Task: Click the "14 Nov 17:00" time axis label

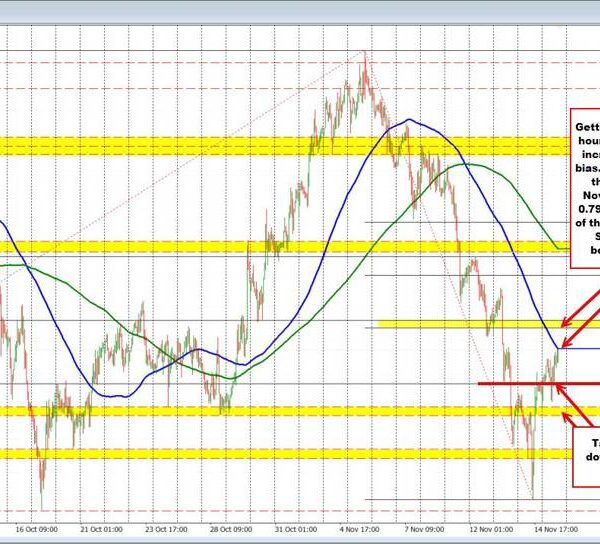Action: pyautogui.click(x=556, y=529)
